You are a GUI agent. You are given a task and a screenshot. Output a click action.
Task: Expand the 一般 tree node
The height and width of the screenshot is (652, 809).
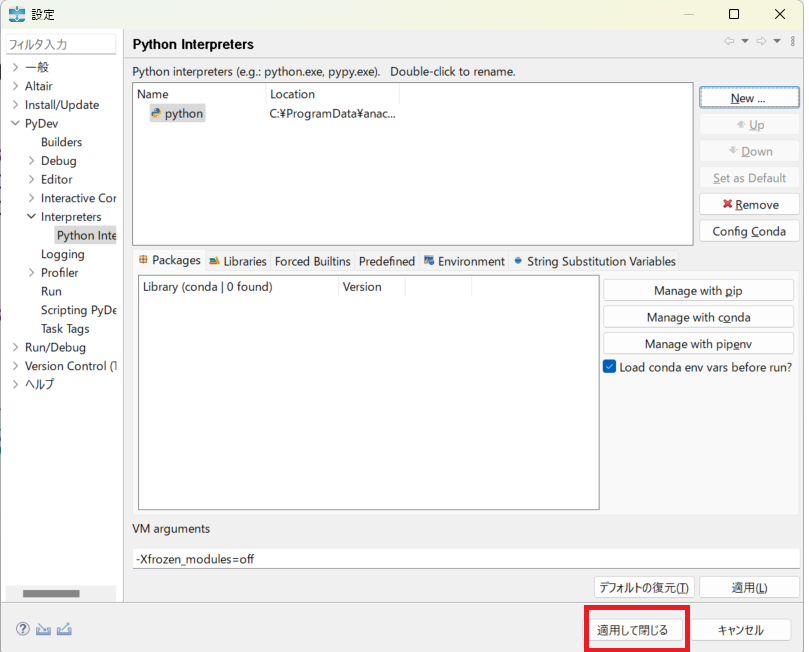point(15,67)
